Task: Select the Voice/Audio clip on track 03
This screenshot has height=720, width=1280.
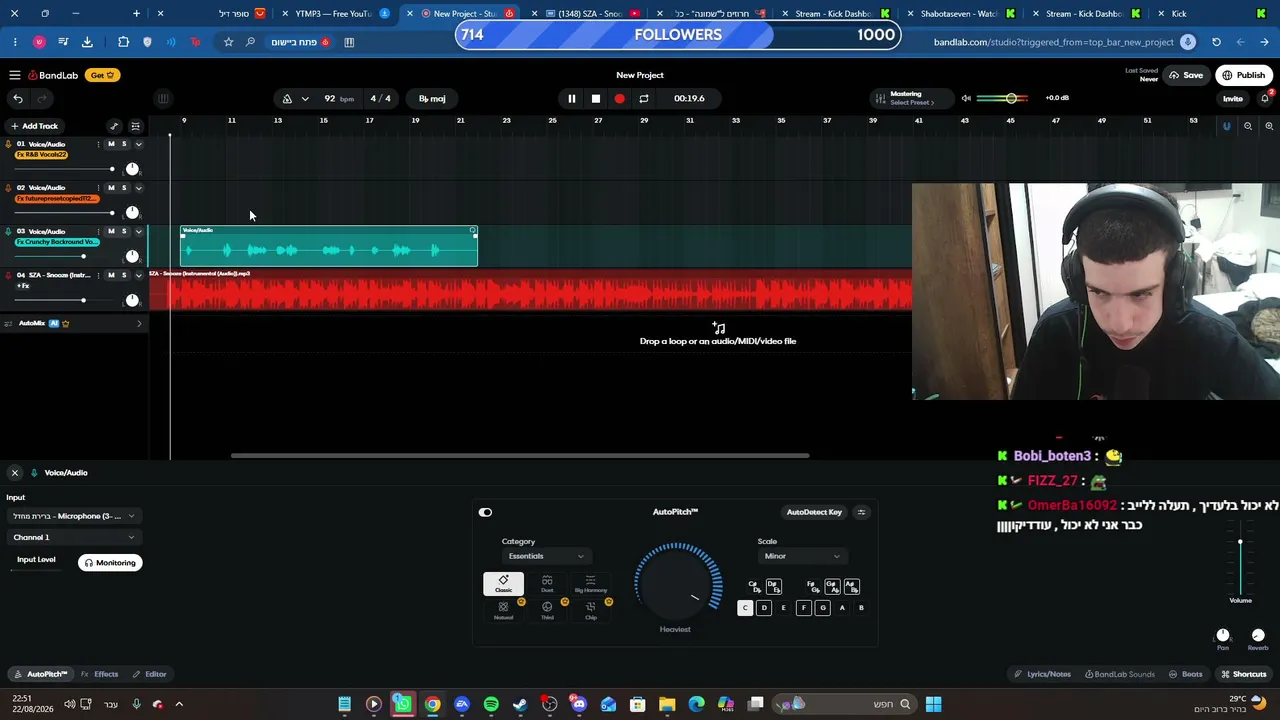Action: click(329, 246)
